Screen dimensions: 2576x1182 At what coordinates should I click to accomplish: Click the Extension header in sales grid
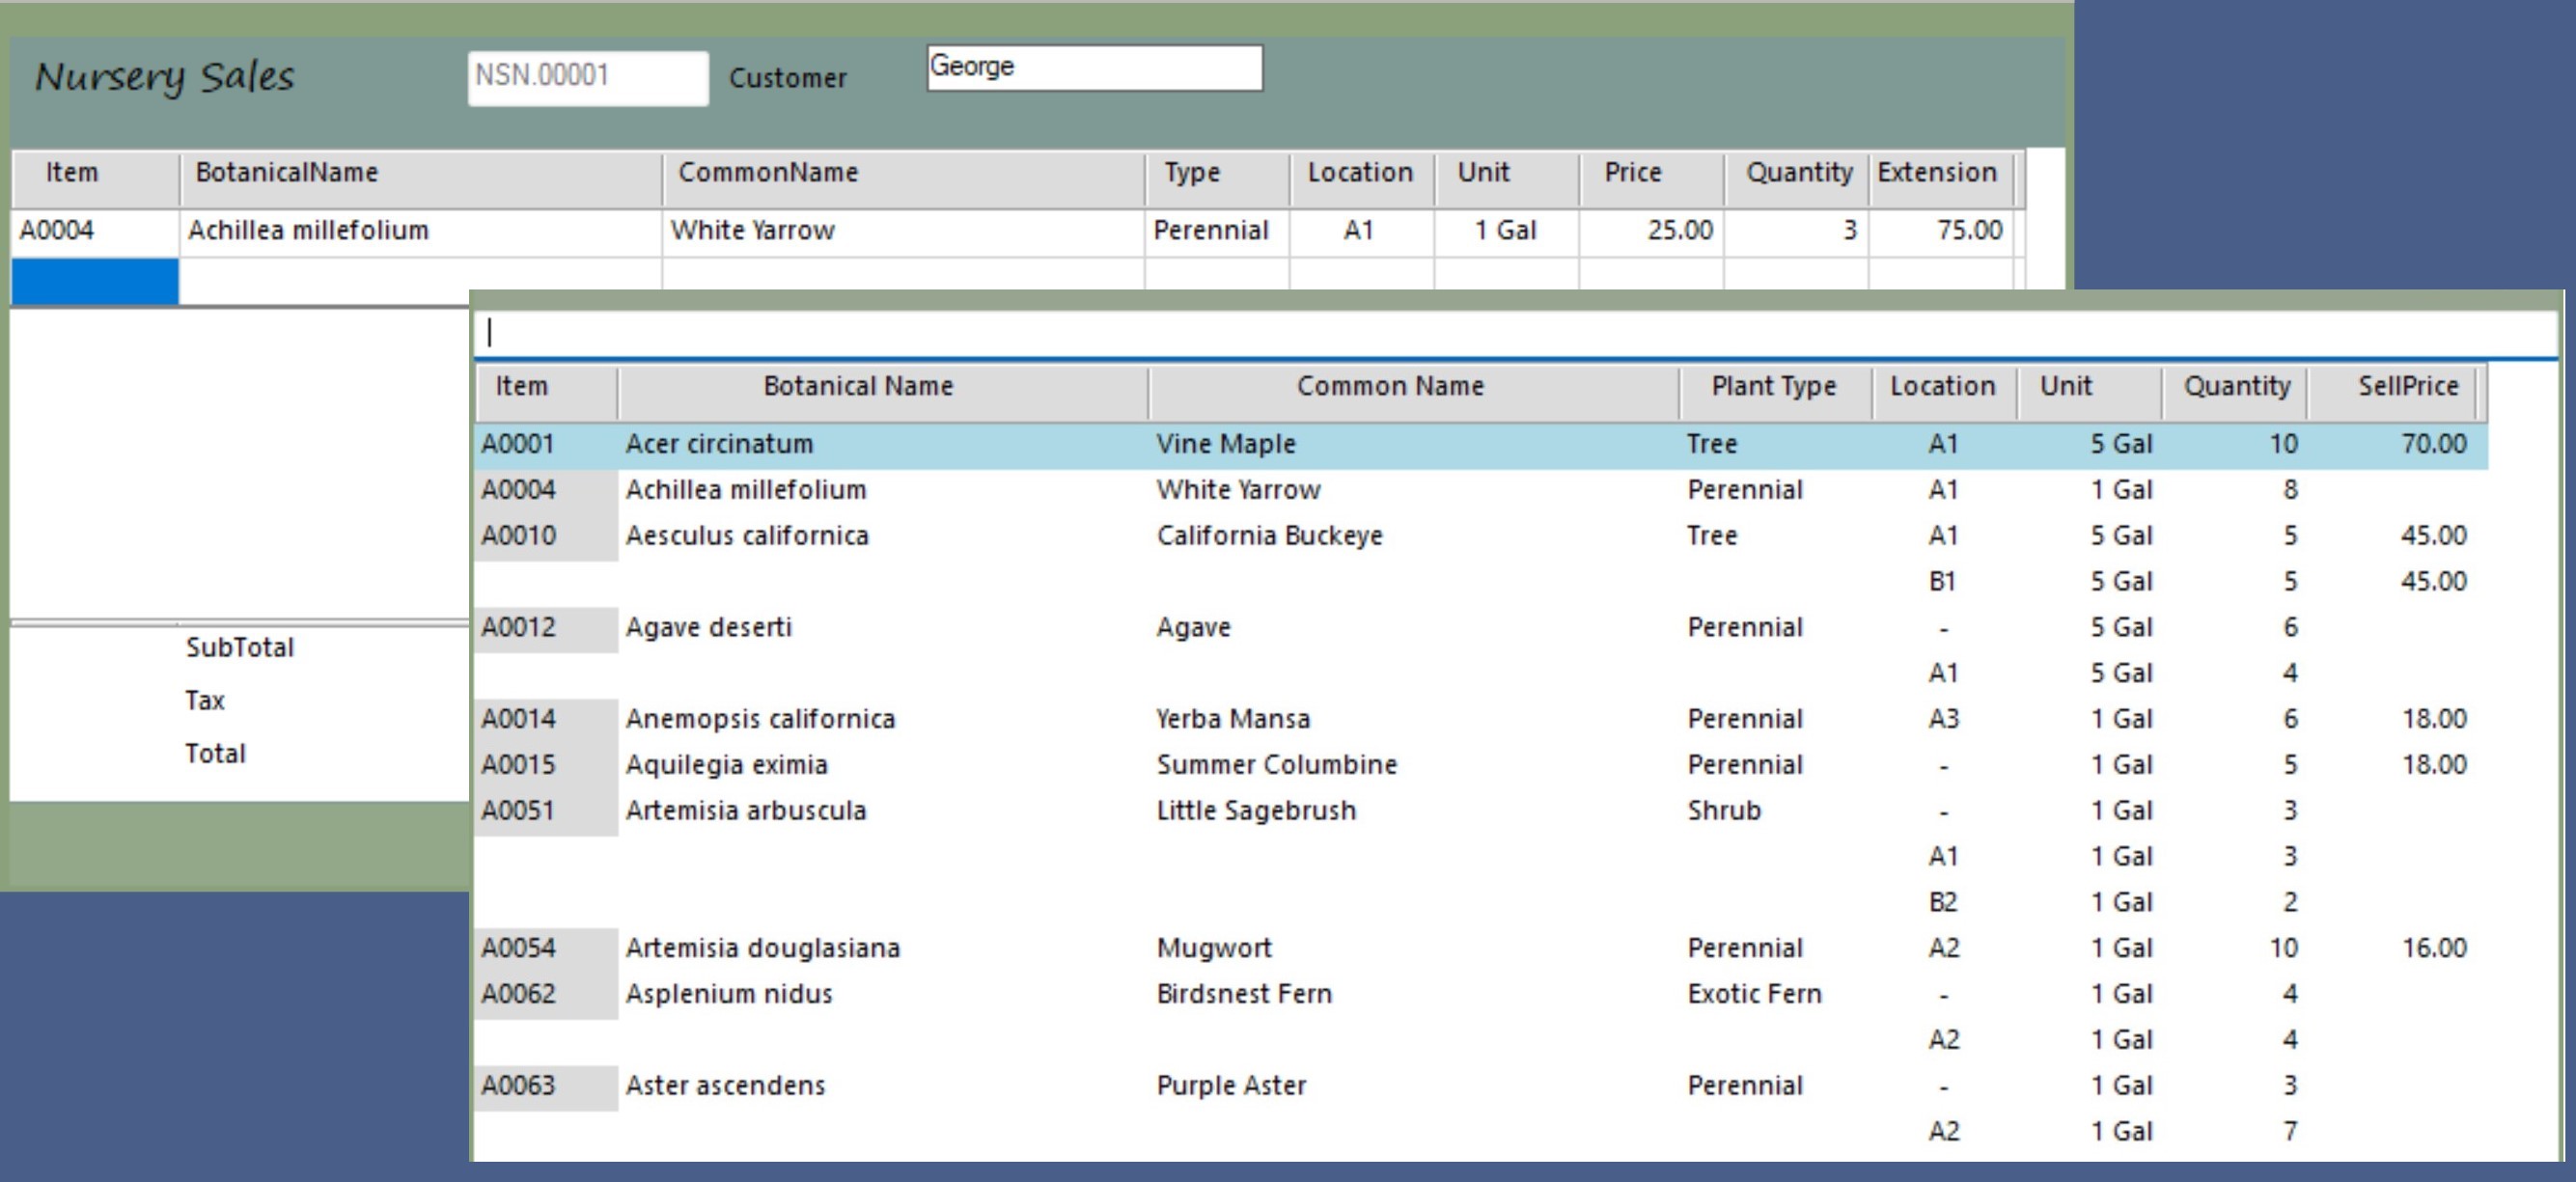point(1936,173)
